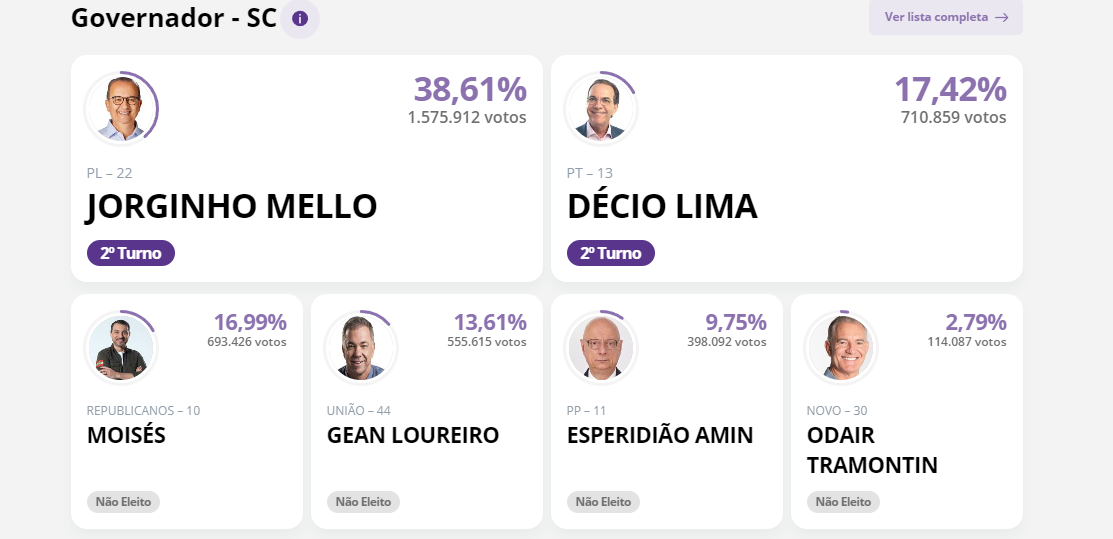Screen dimensions: 1113x539
Task: Select the DÉCIO LIMA candidate name
Action: 662,207
